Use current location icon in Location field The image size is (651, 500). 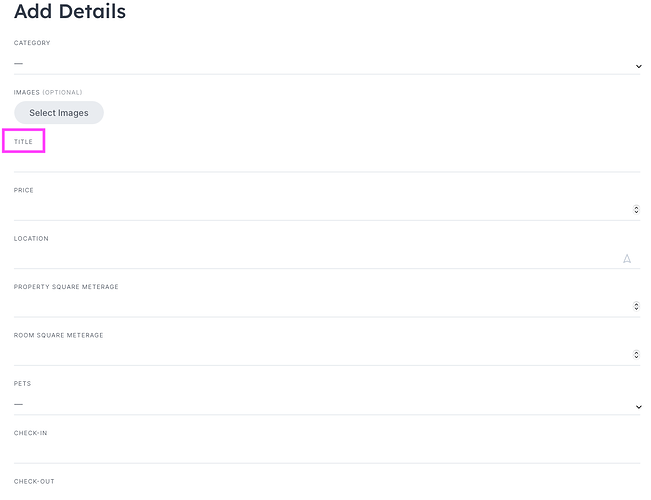[x=627, y=258]
